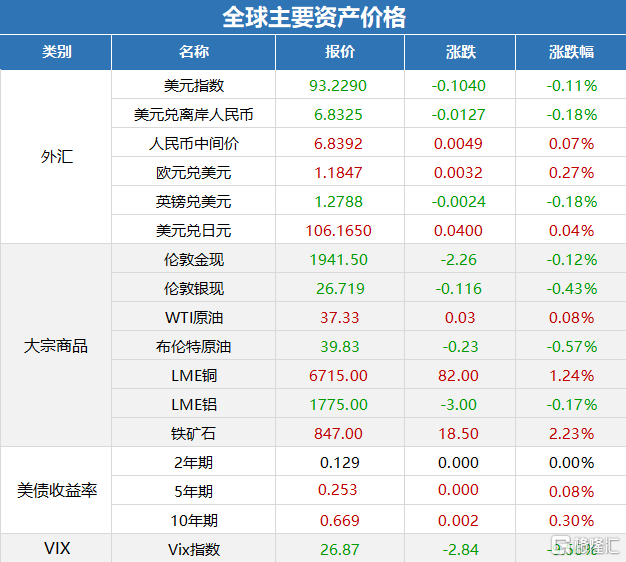Click the percentage 0.27%
This screenshot has width=626, height=562.
pos(572,173)
